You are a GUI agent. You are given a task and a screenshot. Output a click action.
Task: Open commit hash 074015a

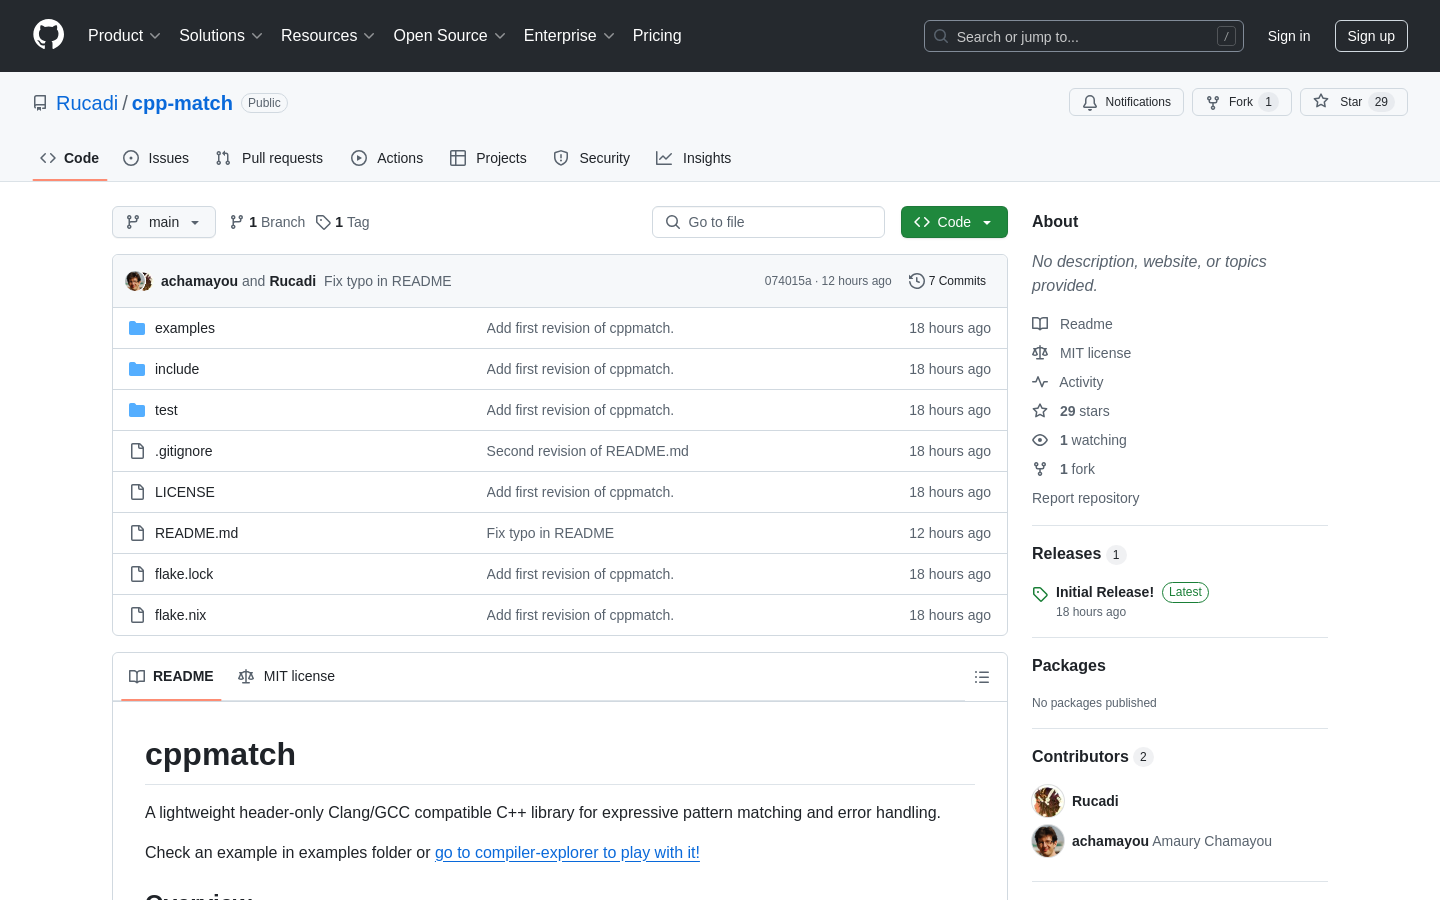tap(788, 281)
